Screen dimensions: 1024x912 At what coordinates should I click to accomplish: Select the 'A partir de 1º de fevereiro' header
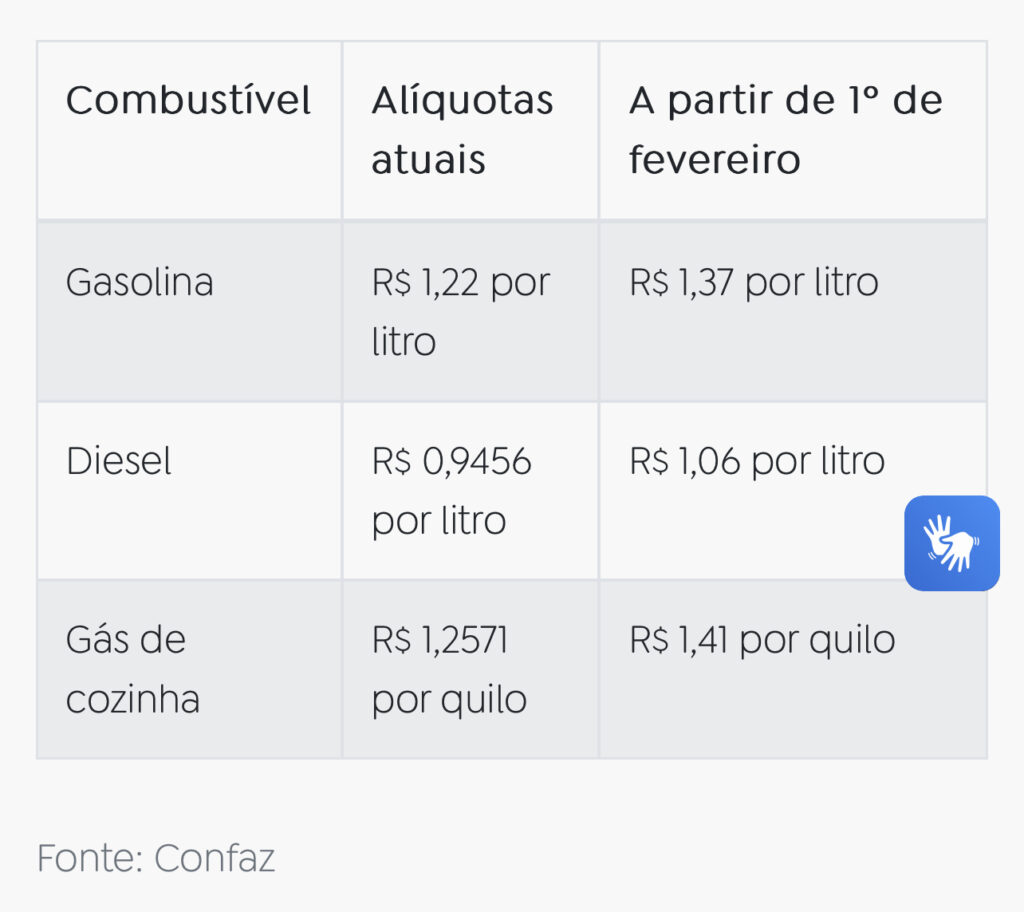(x=785, y=130)
